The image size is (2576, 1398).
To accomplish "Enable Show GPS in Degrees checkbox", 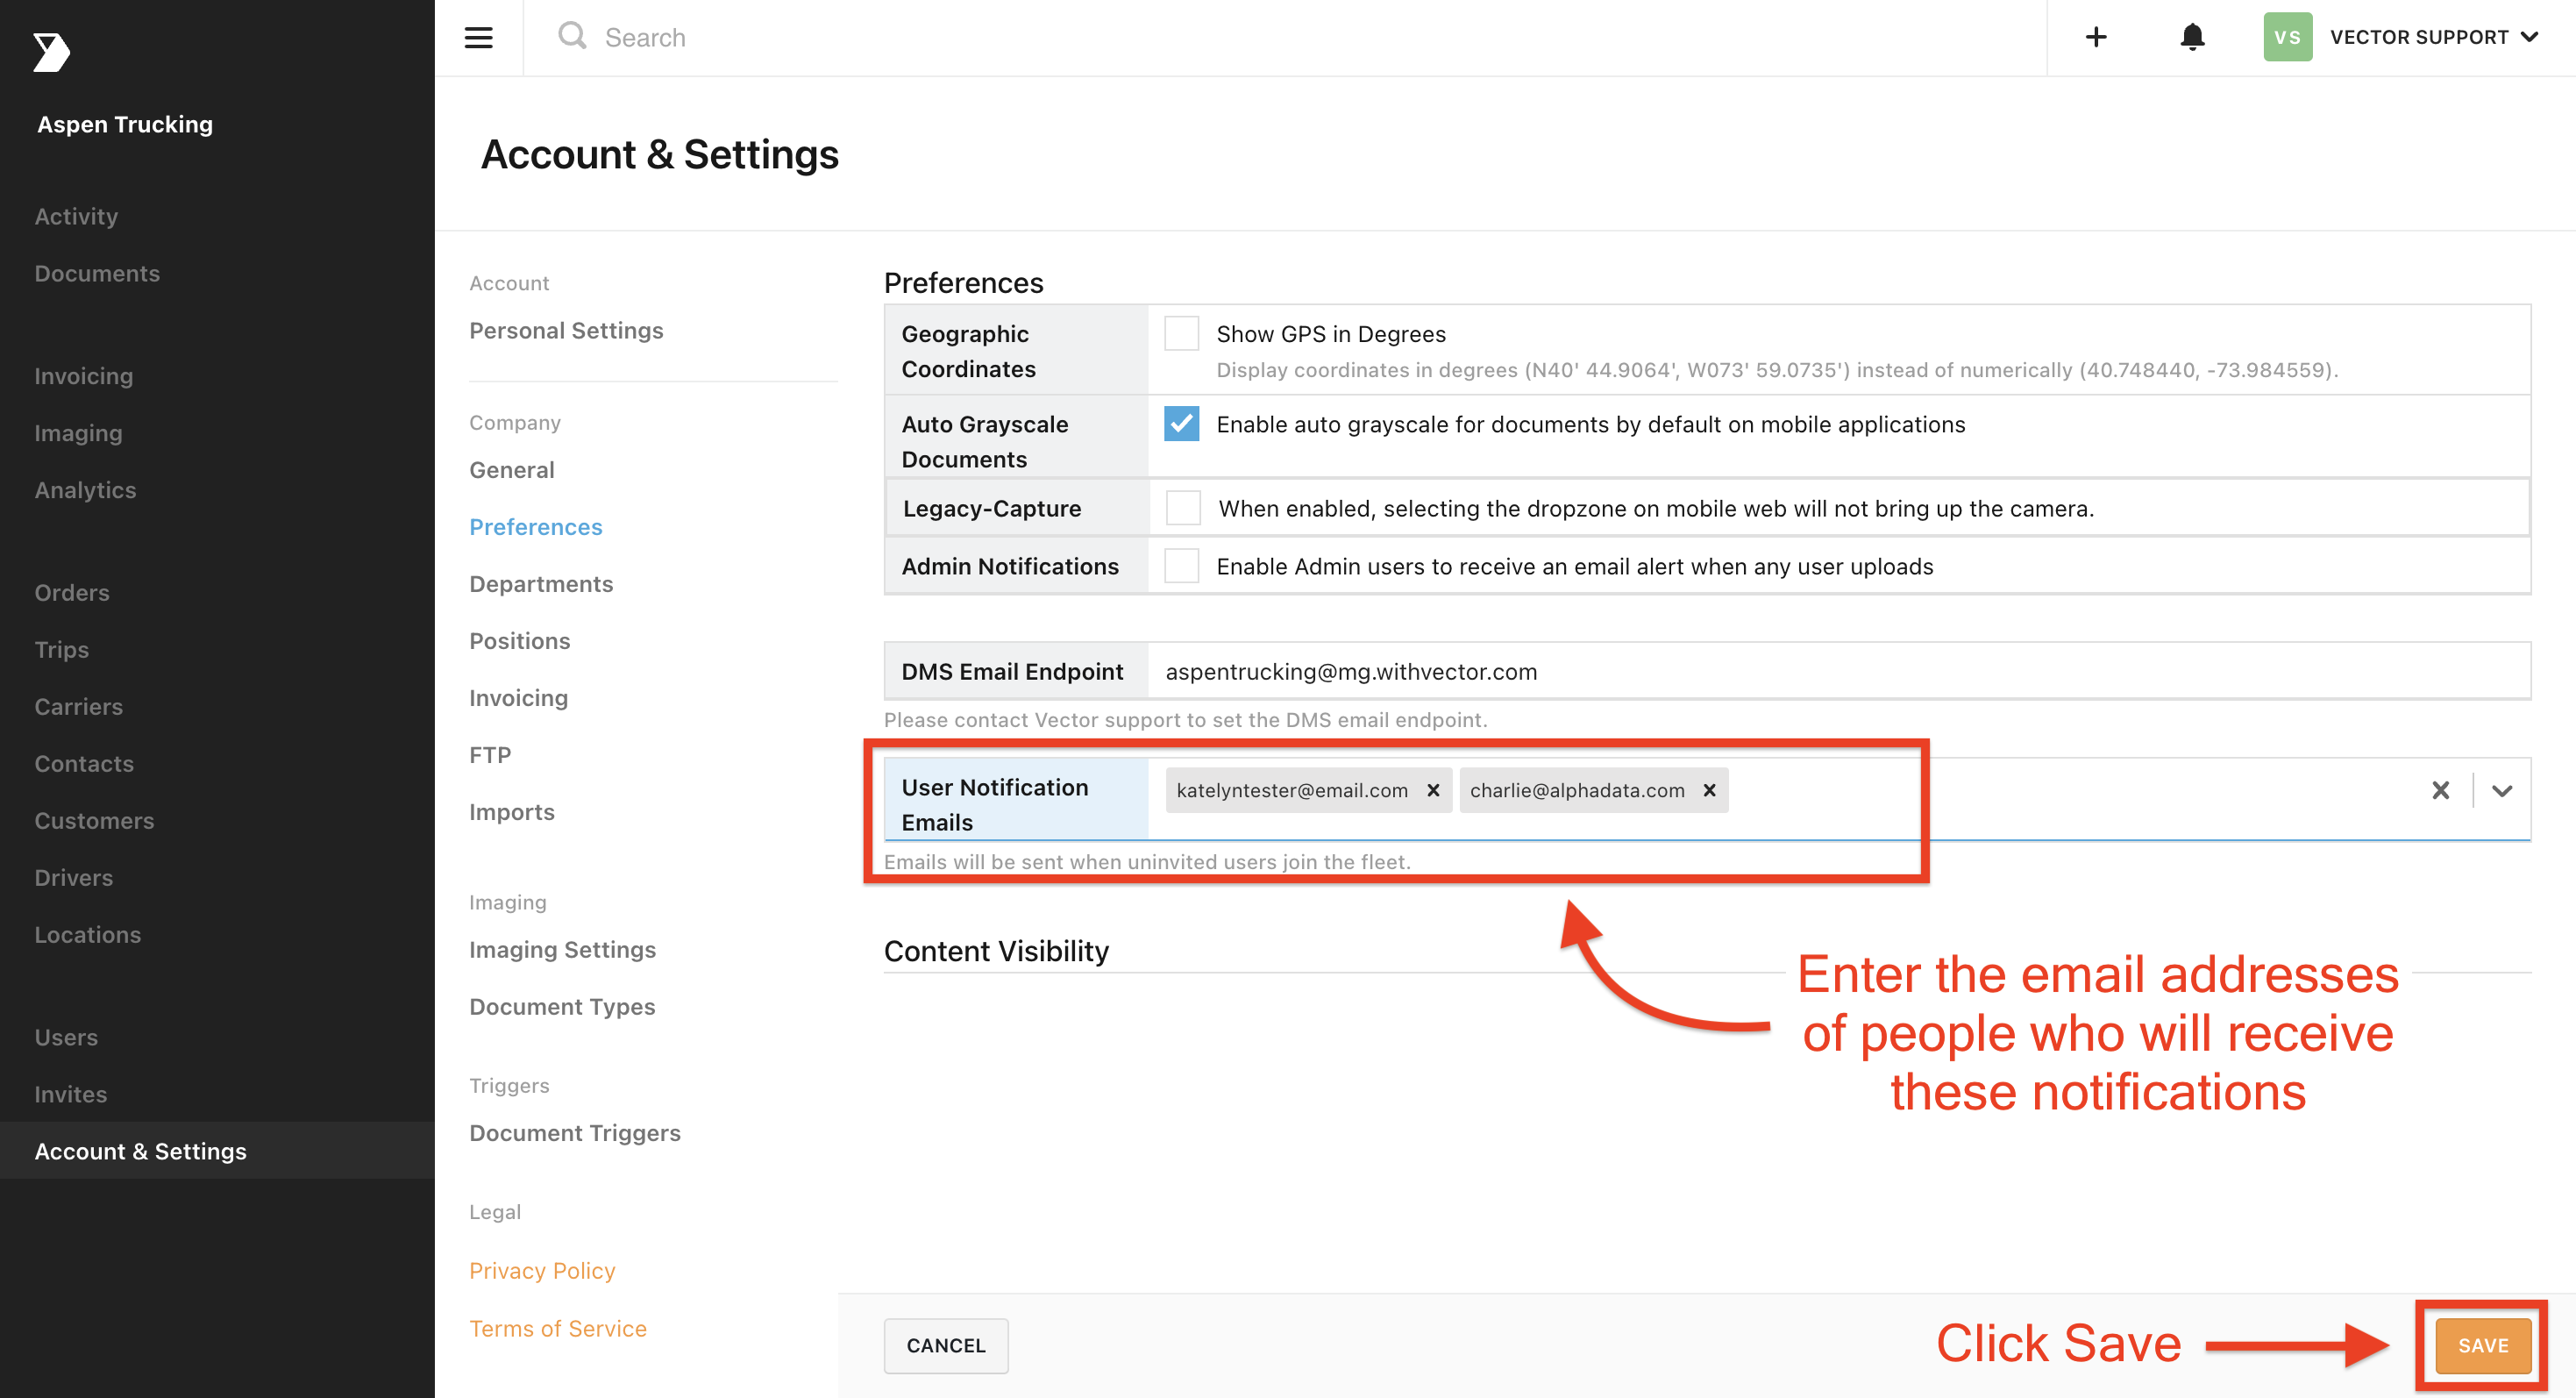I will (1181, 333).
